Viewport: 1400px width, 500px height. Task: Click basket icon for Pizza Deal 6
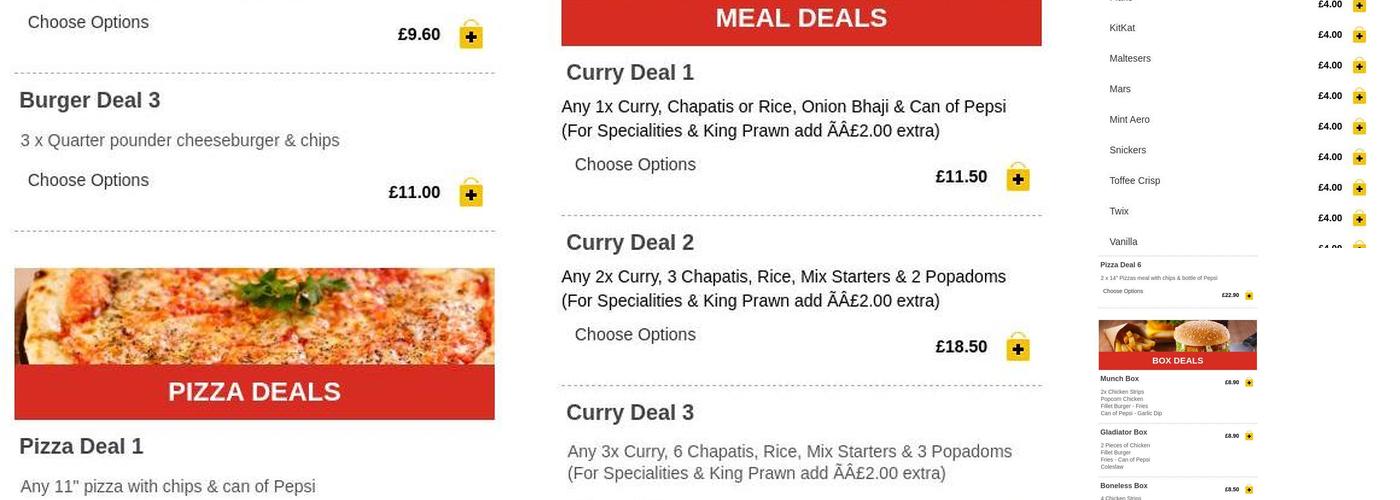pos(1249,295)
